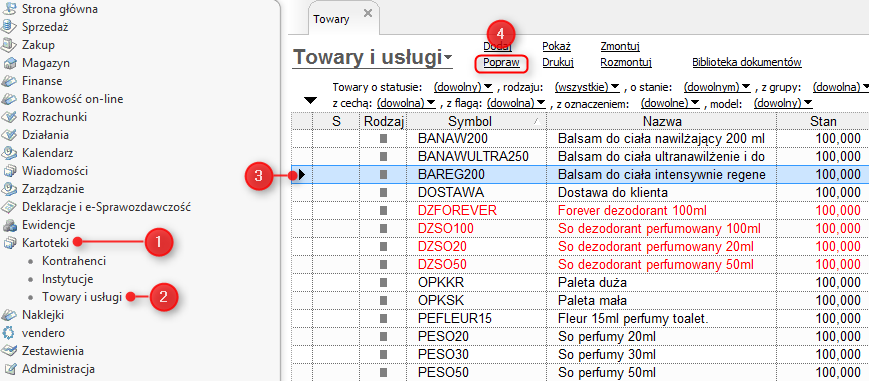
Task: Click the Działania module icon
Action: [9, 135]
